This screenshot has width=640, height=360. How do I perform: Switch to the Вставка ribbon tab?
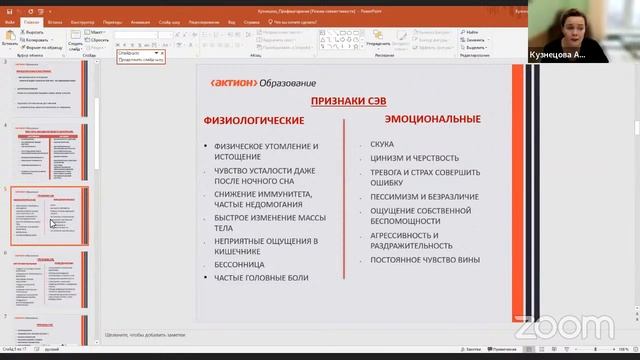pyautogui.click(x=55, y=22)
